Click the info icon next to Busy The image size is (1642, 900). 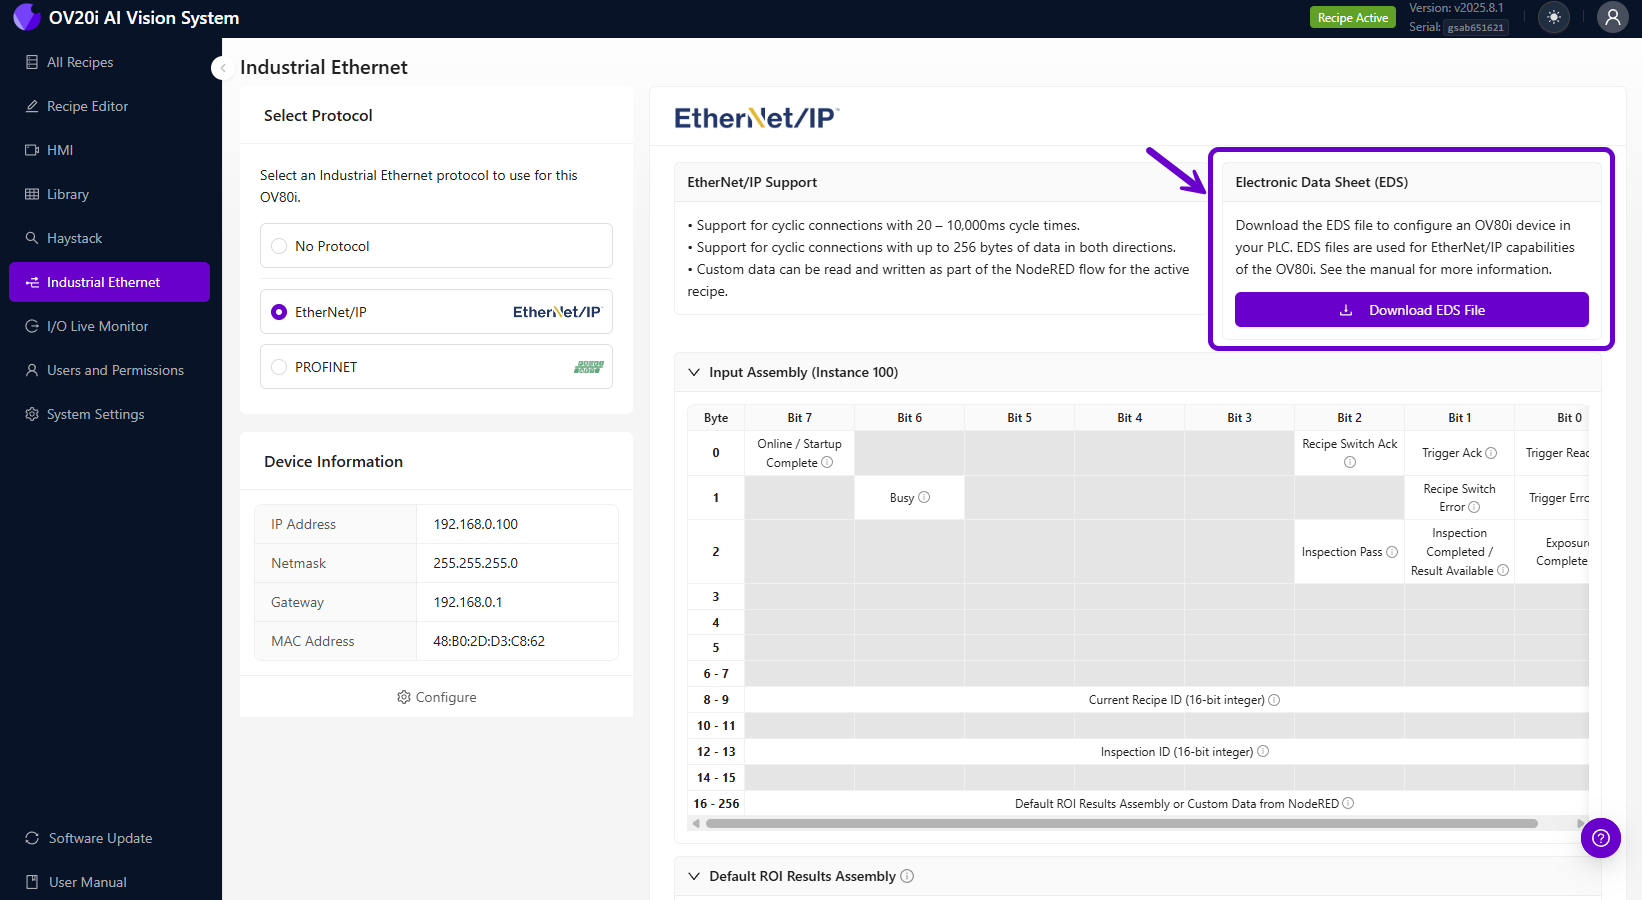[924, 497]
